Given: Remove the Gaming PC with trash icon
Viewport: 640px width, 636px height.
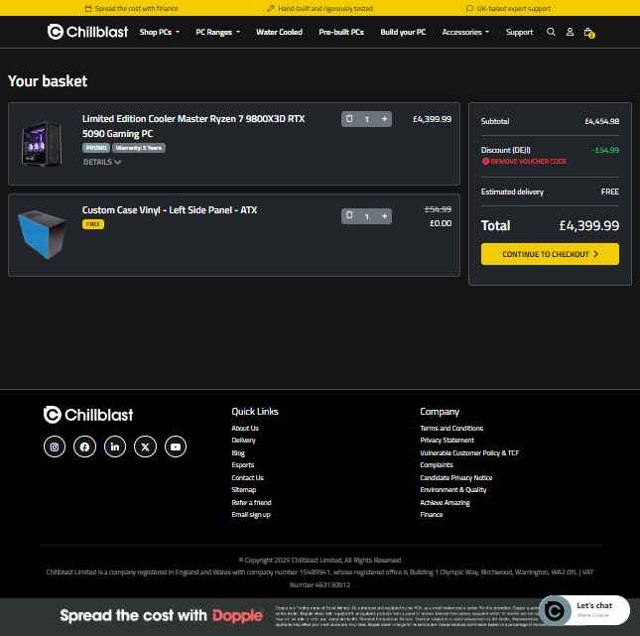Looking at the screenshot, I should [349, 119].
